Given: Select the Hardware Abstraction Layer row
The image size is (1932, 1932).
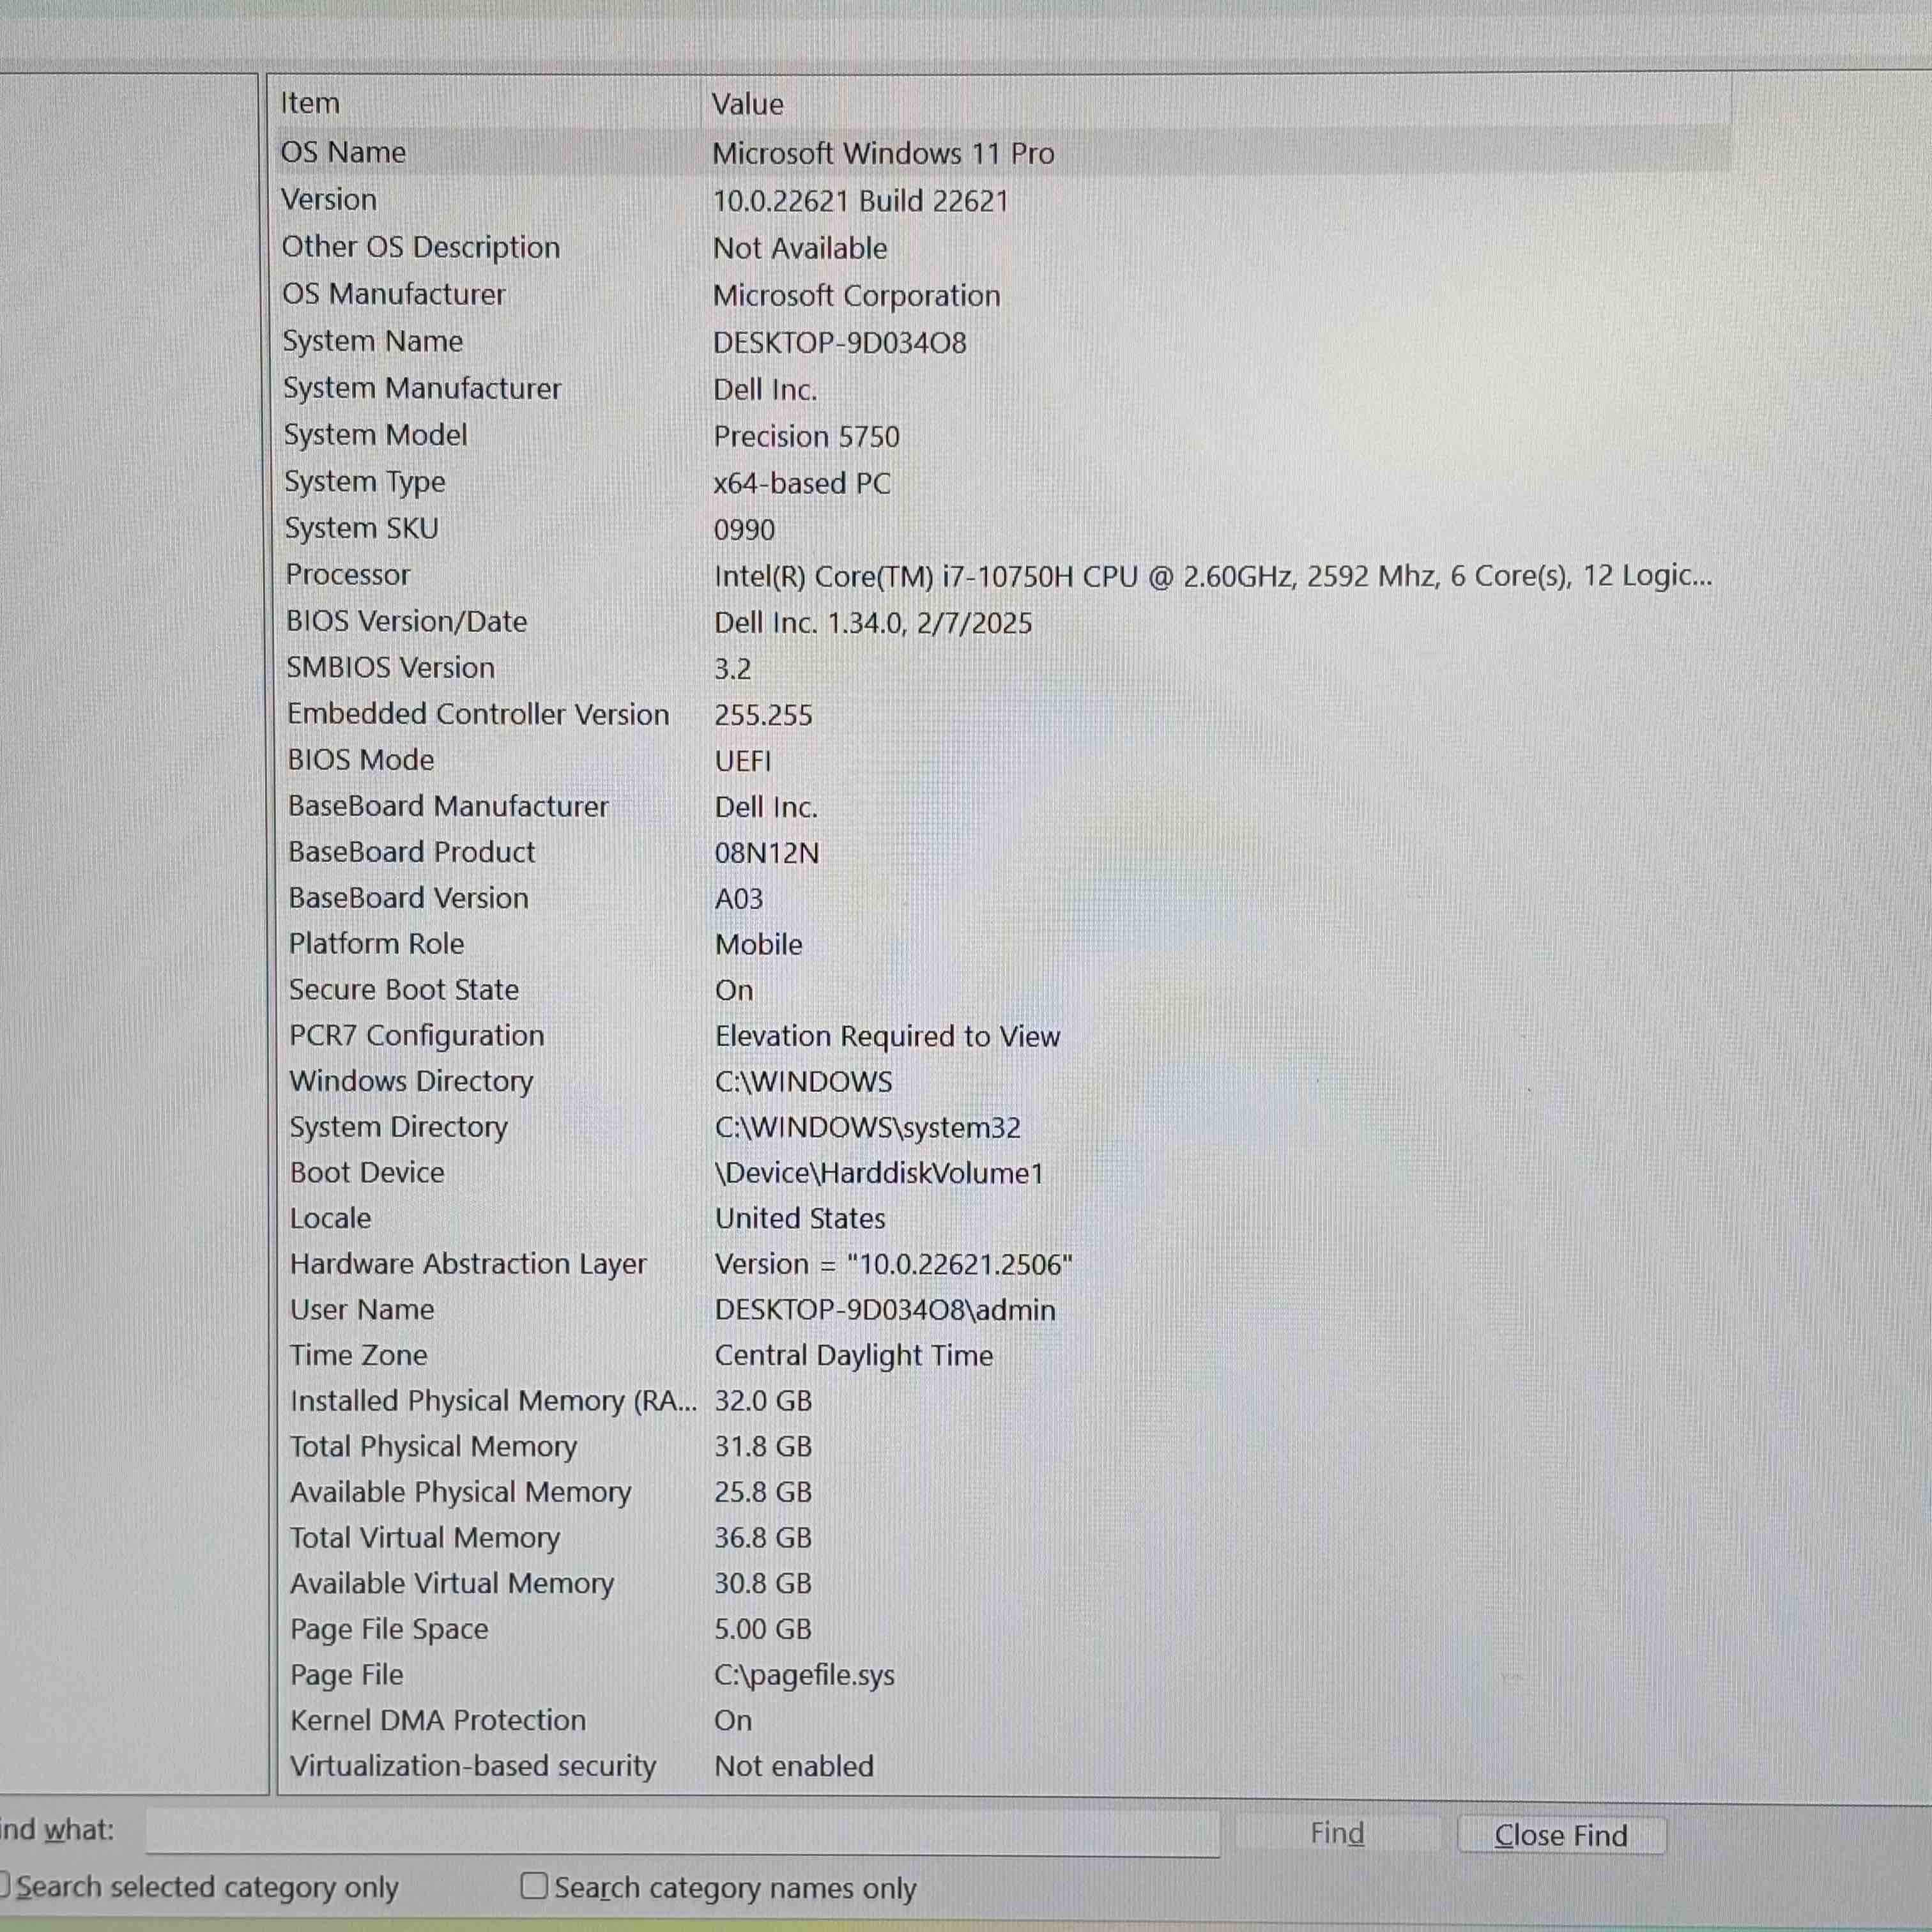Looking at the screenshot, I should click(468, 1264).
